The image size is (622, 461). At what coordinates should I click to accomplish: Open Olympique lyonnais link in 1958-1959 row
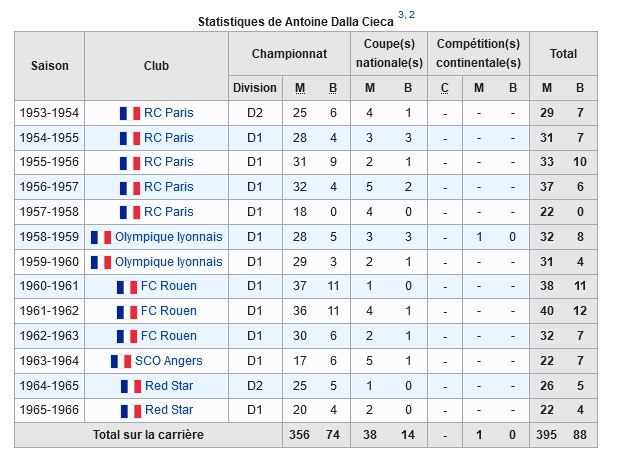(169, 237)
